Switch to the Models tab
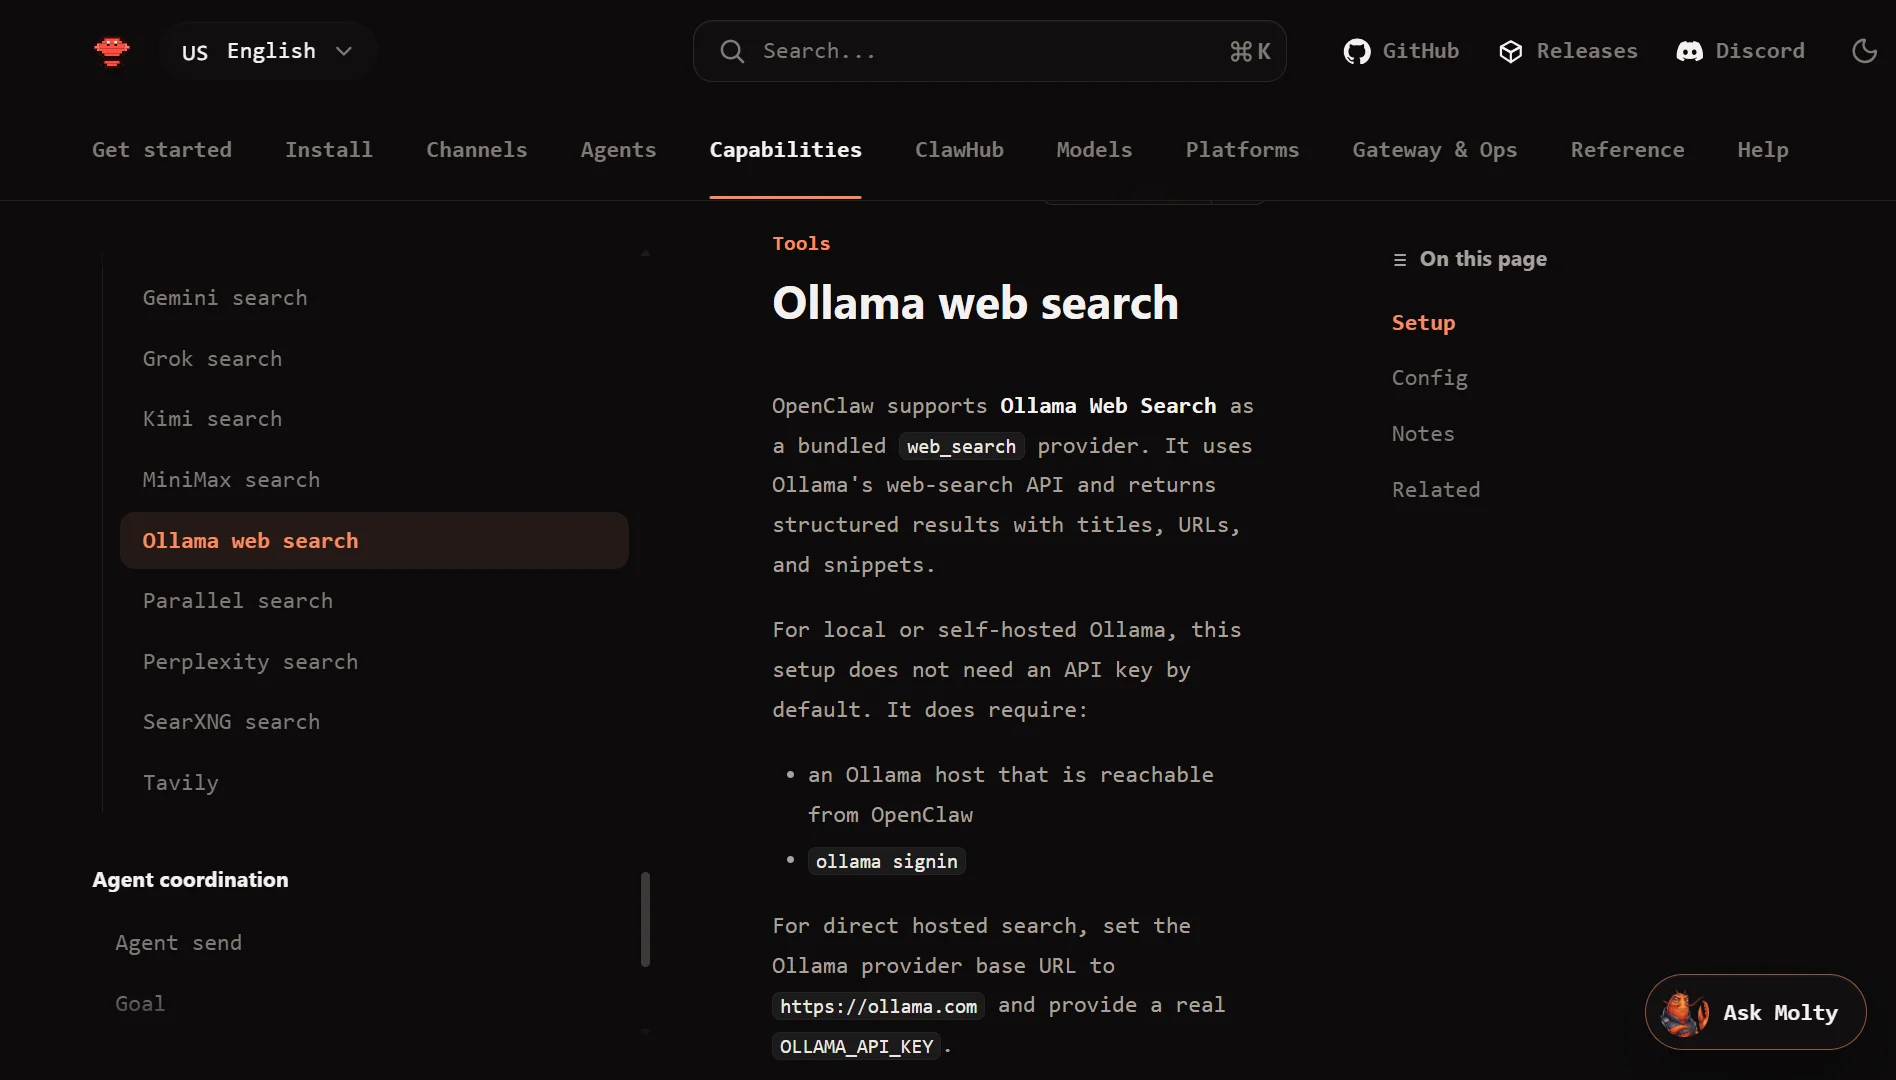This screenshot has height=1080, width=1896. 1094,150
